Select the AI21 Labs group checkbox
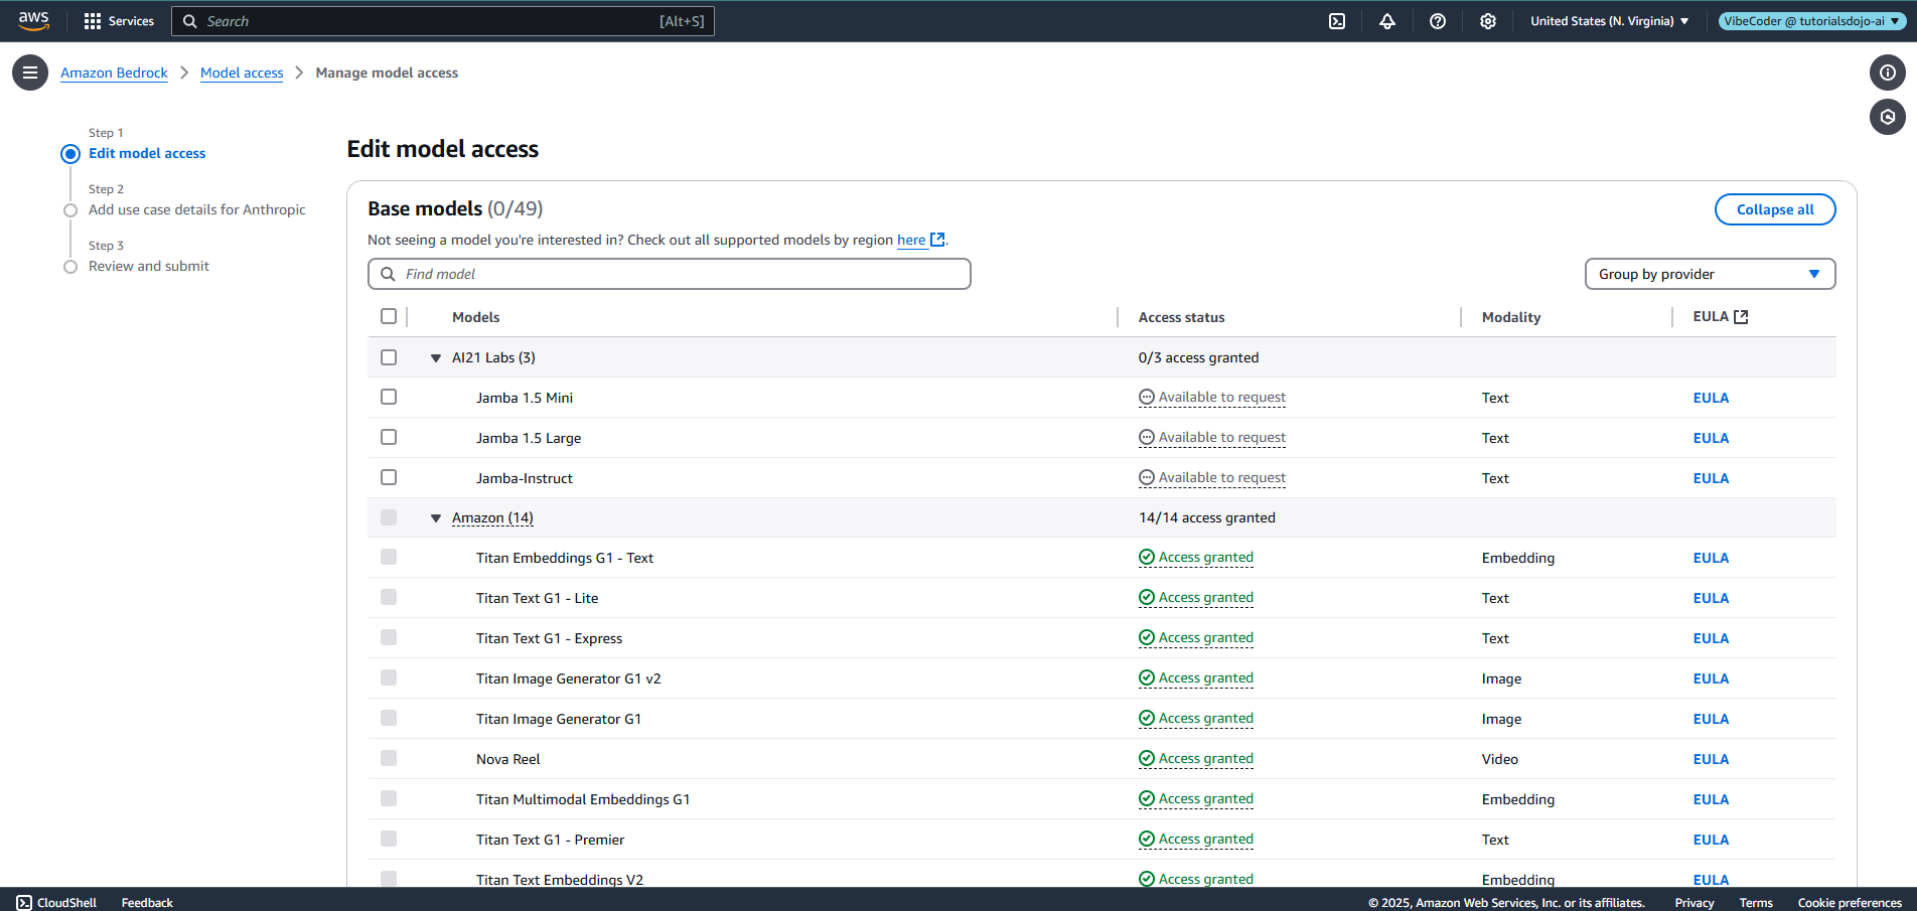This screenshot has width=1917, height=911. [x=389, y=357]
